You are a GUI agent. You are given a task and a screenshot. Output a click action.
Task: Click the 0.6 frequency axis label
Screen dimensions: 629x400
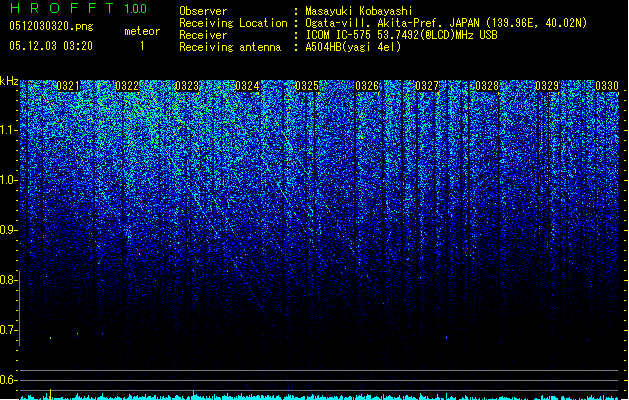[x=8, y=380]
